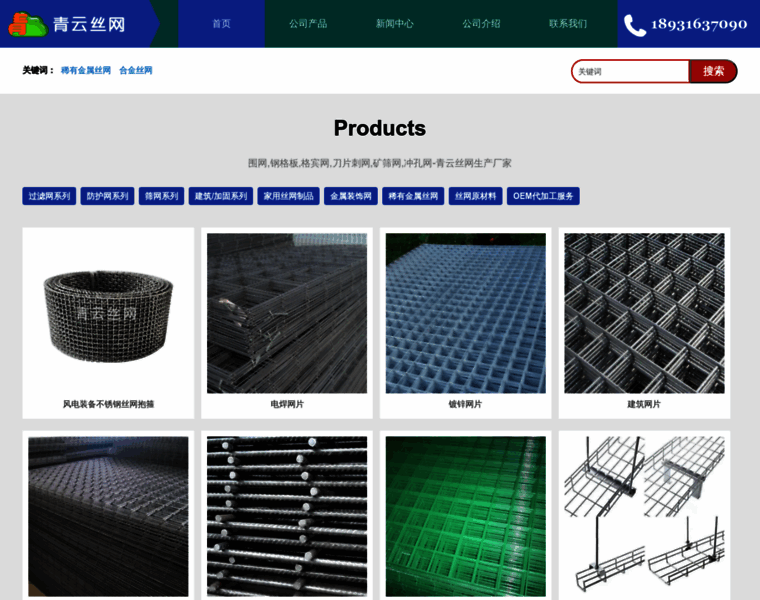Open the 建筑网片 product image
Viewport: 760px width, 600px height.
coord(644,313)
